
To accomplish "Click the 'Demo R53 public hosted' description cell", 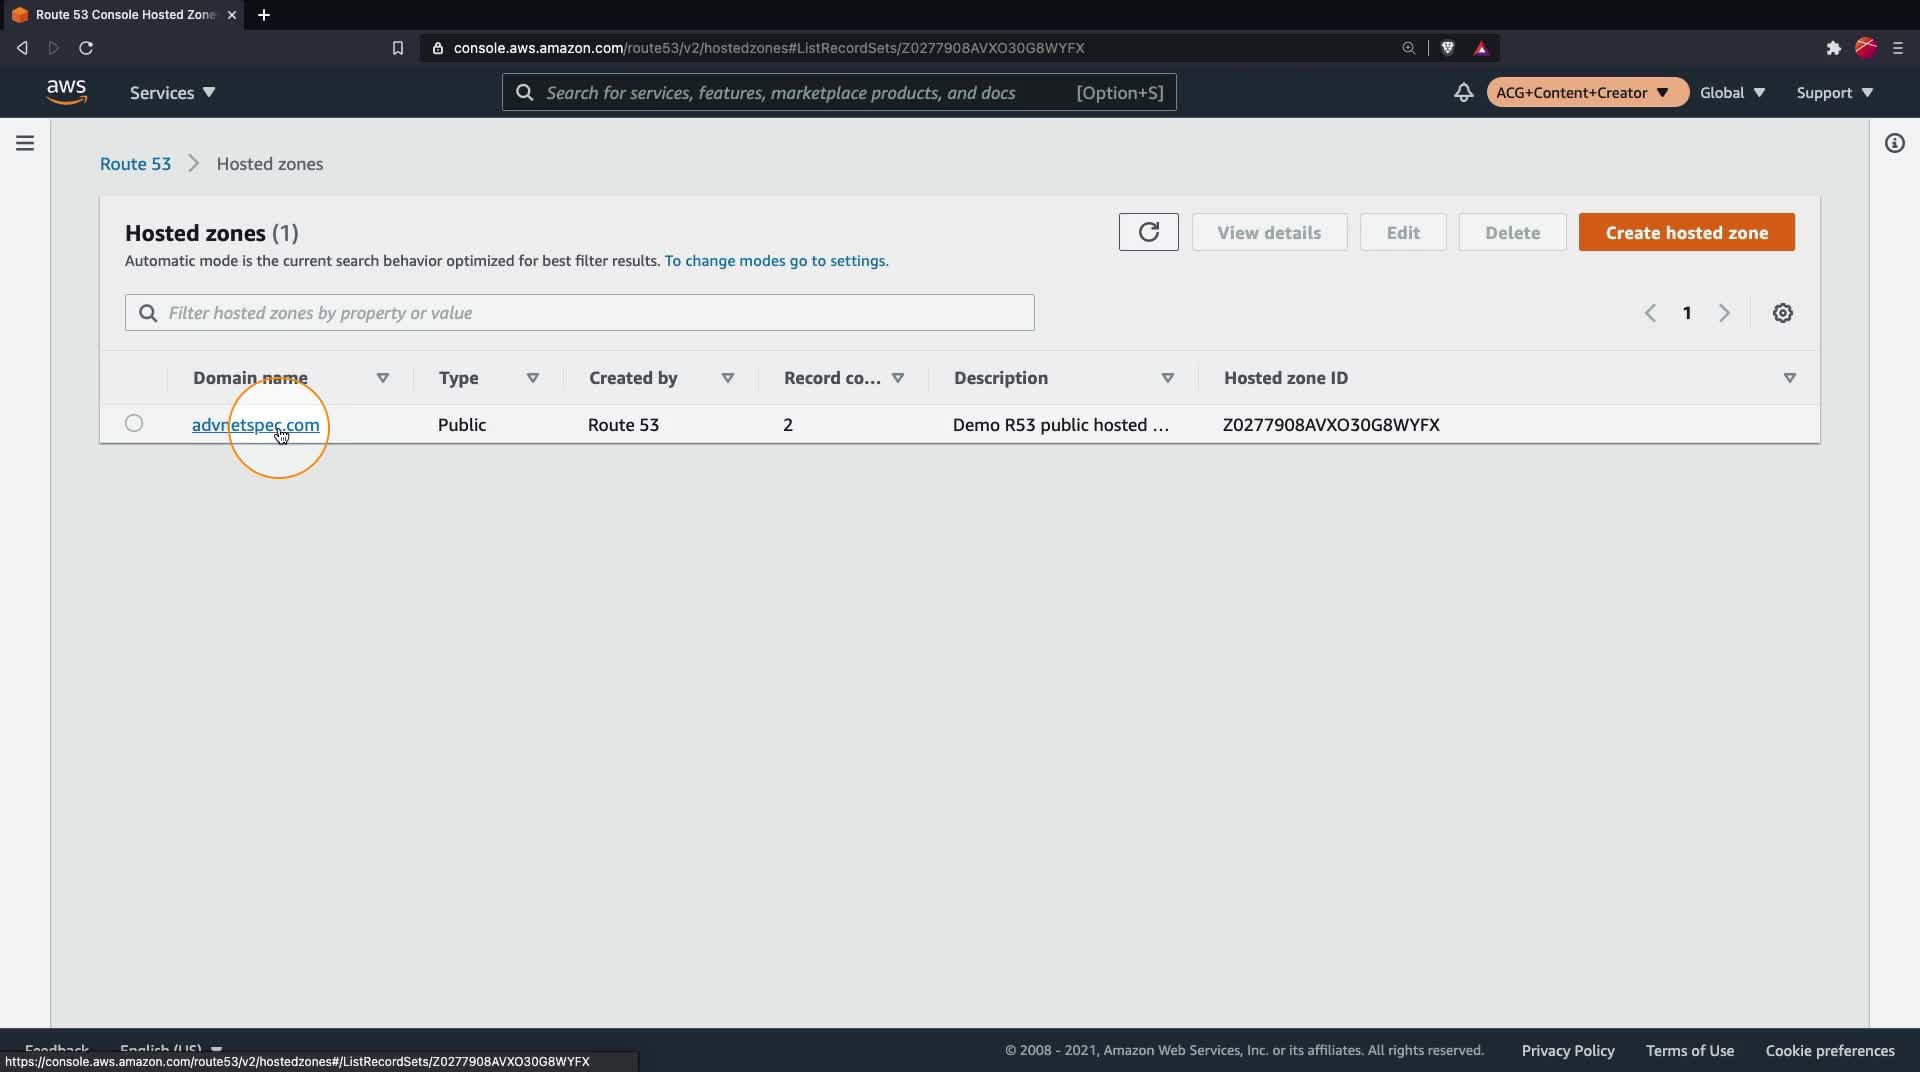I will 1061,425.
